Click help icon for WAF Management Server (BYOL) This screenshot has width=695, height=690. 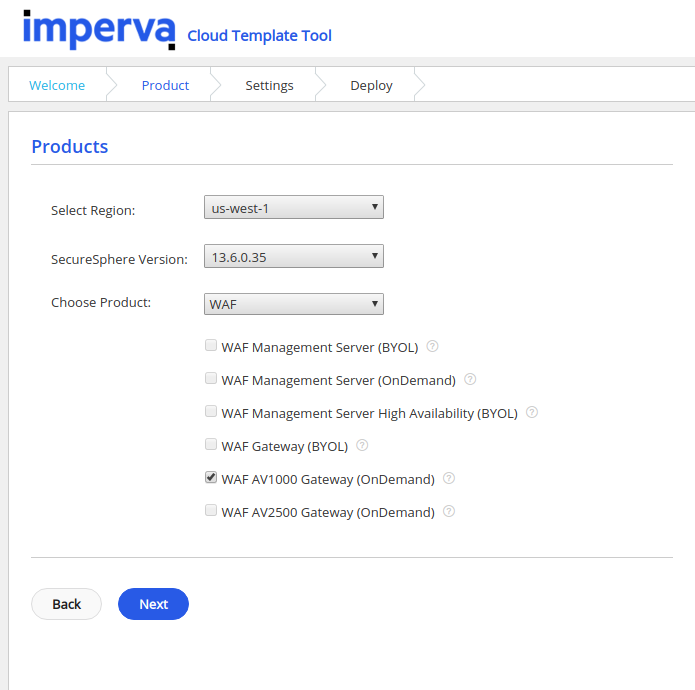click(x=433, y=347)
